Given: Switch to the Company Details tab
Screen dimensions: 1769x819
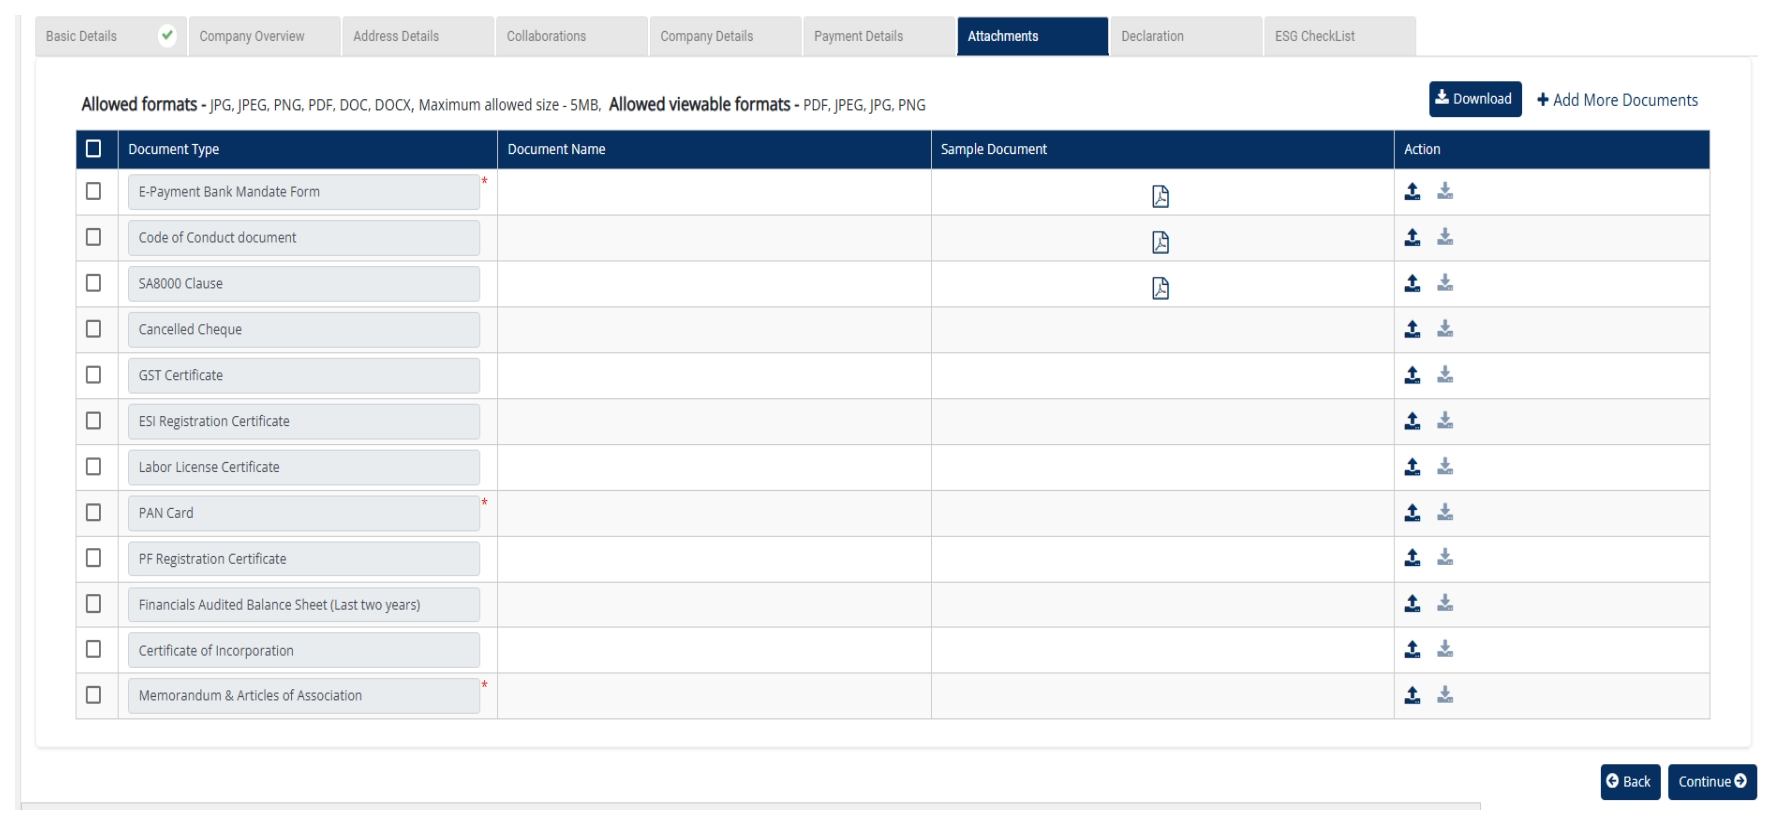Looking at the screenshot, I should pyautogui.click(x=725, y=36).
